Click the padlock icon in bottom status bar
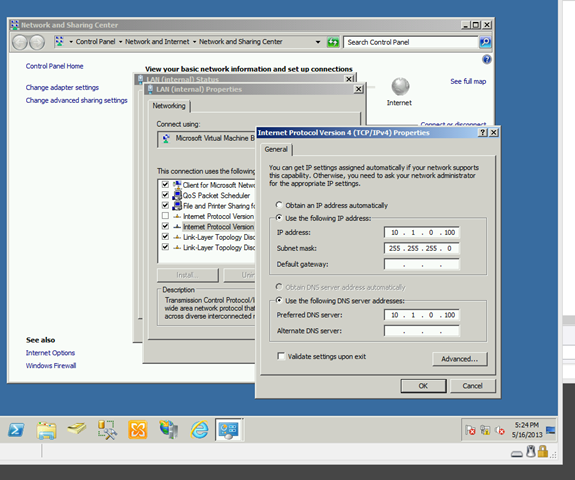The width and height of the screenshot is (575, 480). point(543,451)
